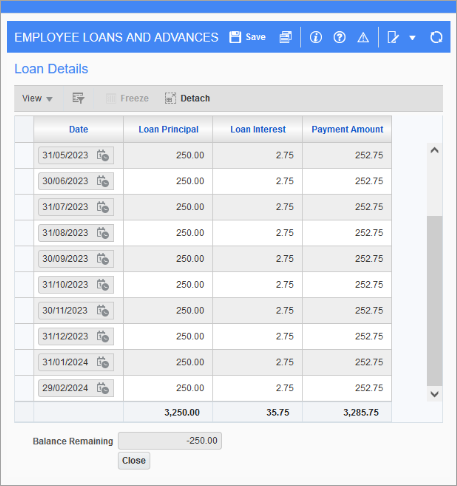The width and height of the screenshot is (457, 486).
Task: Sort by the Date column header
Action: coord(79,129)
